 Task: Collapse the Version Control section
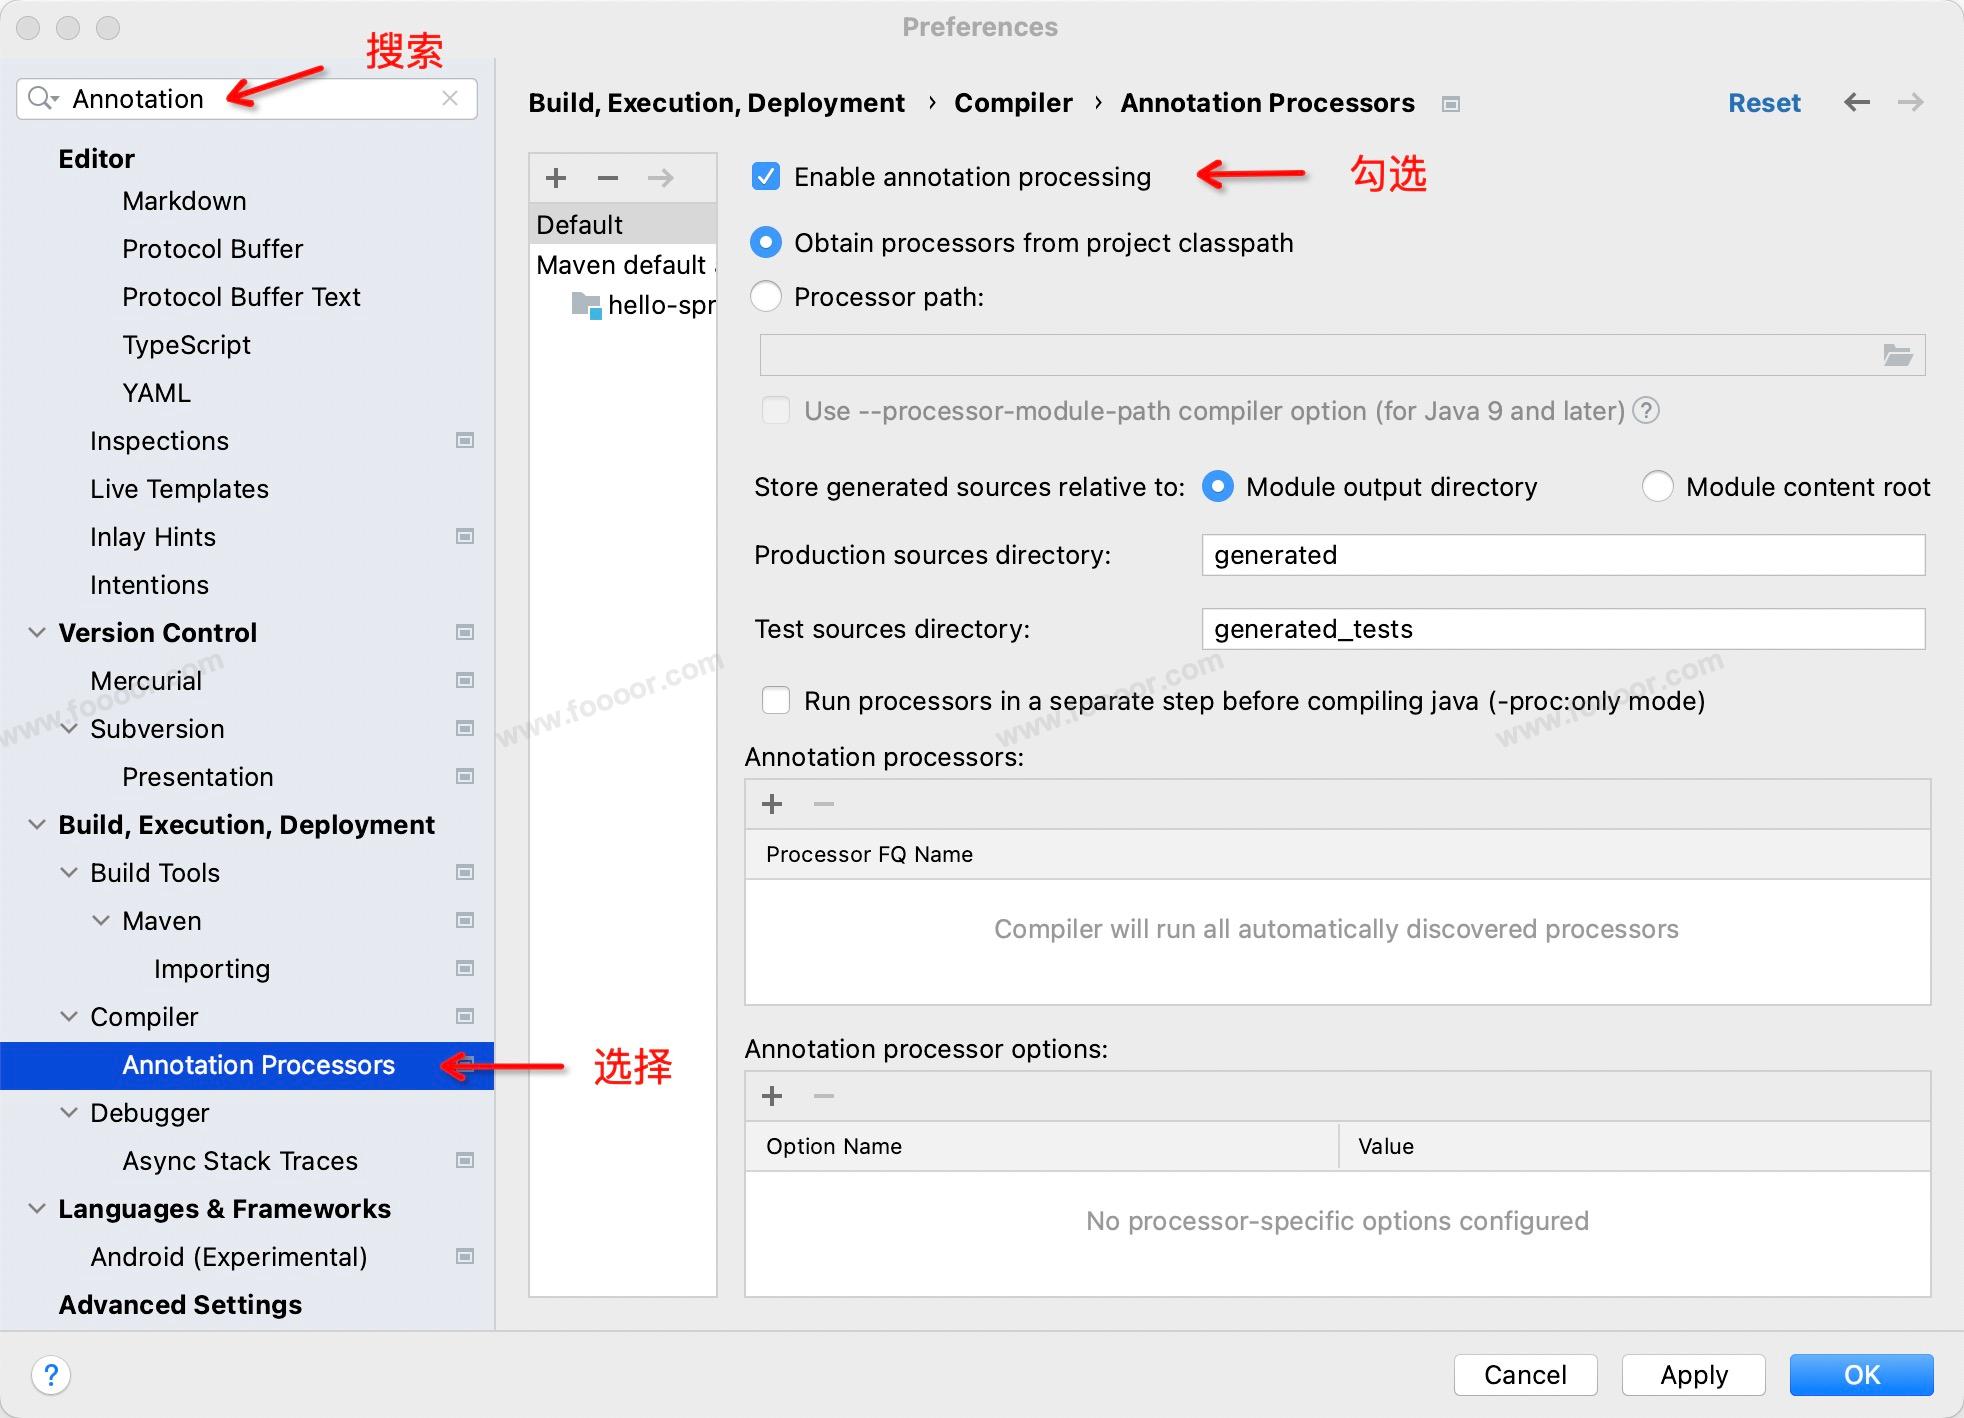click(x=37, y=632)
